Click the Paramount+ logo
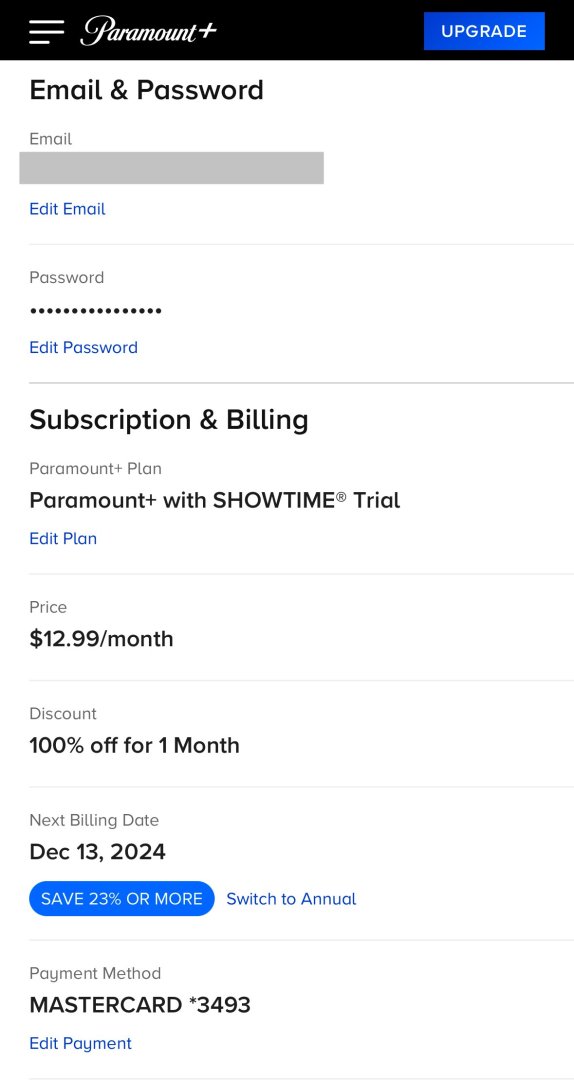574x1080 pixels. 149,31
